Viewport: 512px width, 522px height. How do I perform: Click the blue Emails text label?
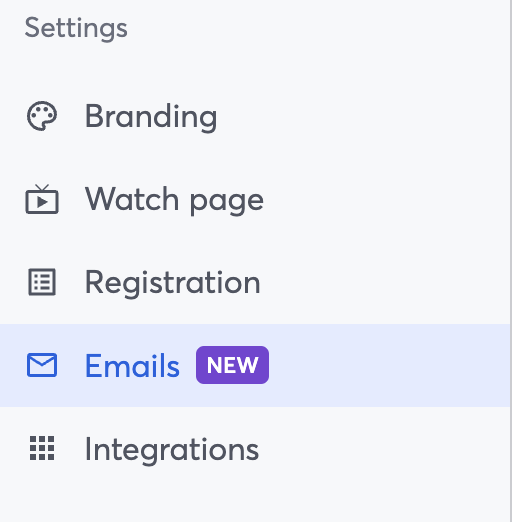tap(132, 365)
